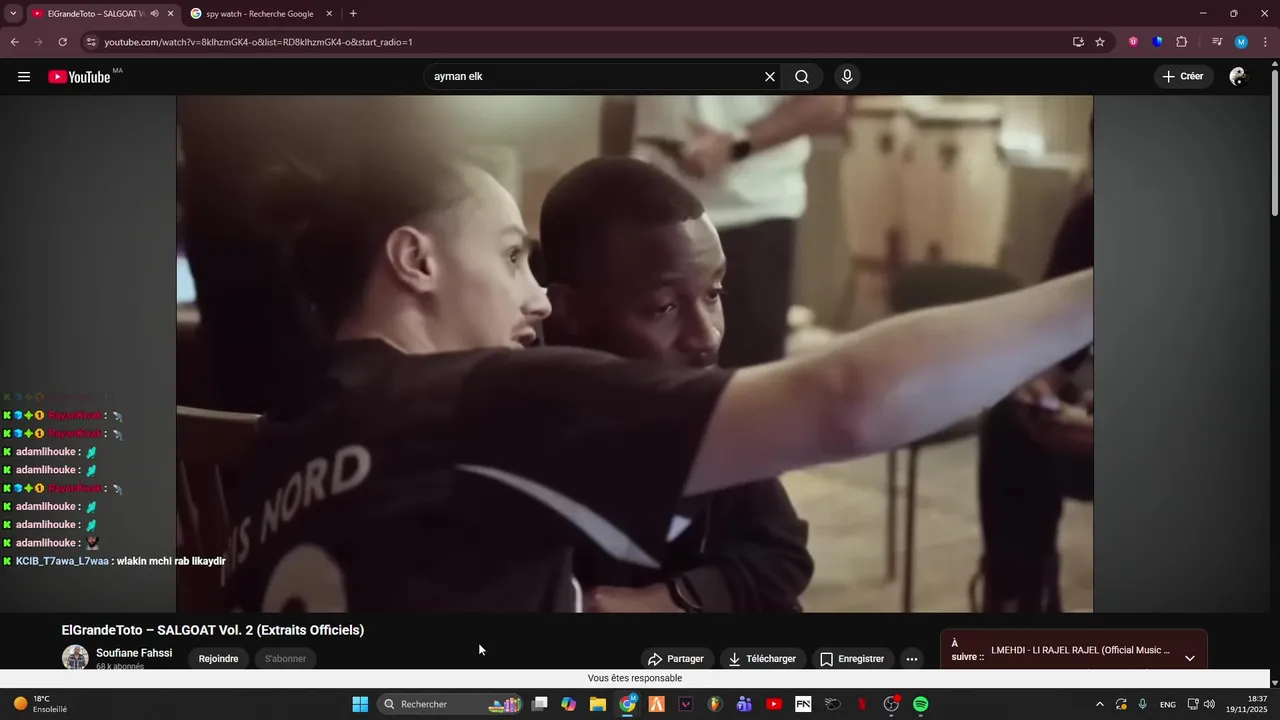Start voice search with the microphone

(x=847, y=77)
